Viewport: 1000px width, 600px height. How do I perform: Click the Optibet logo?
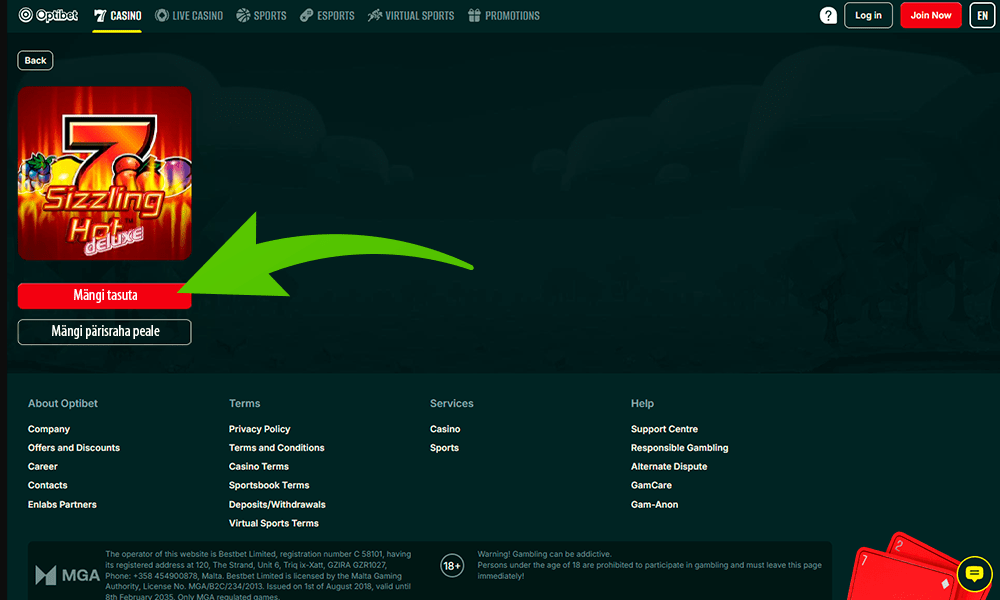click(47, 15)
